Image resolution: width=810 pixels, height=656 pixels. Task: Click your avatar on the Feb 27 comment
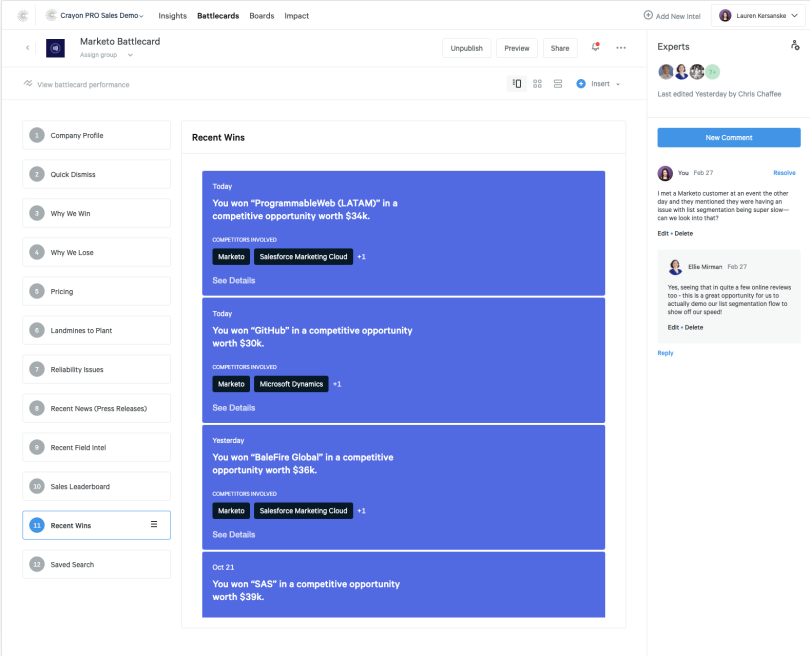(x=665, y=173)
